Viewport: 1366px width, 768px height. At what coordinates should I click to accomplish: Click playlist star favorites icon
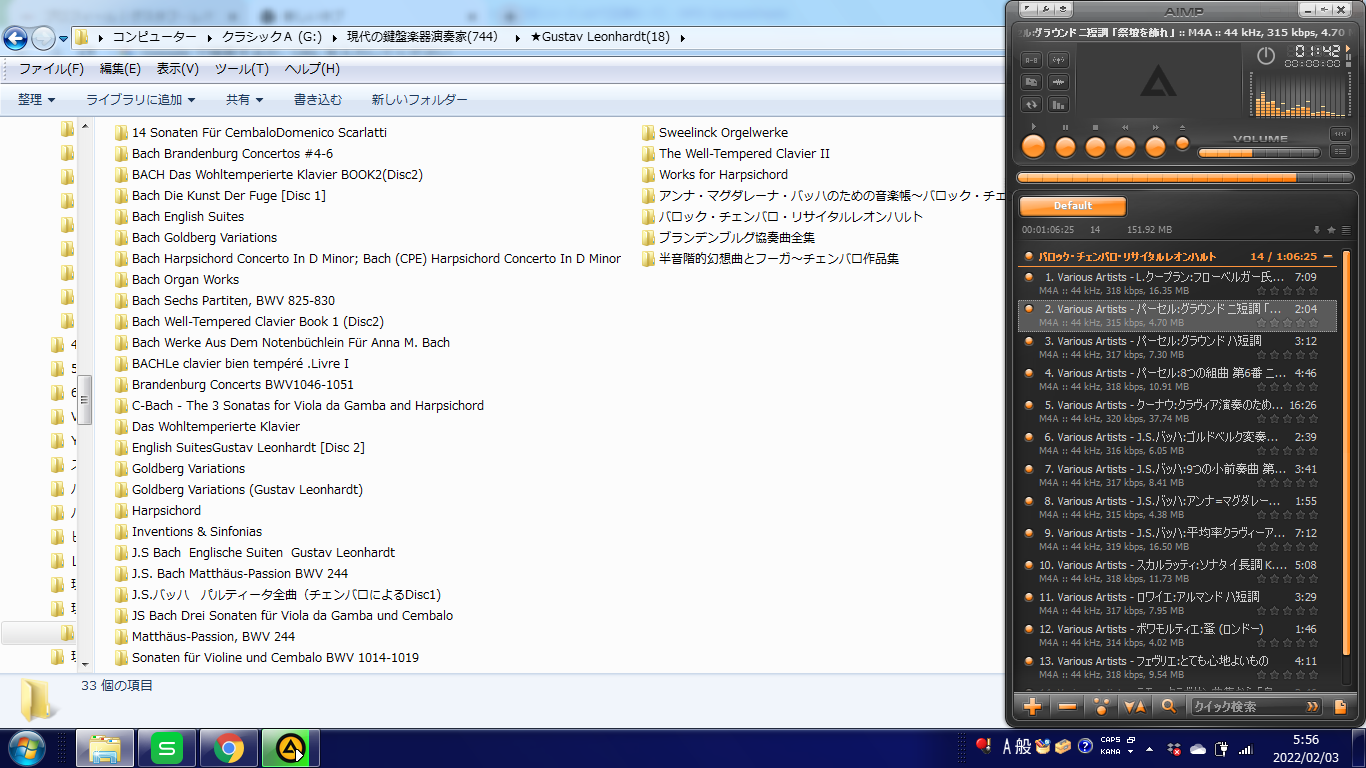coord(1331,230)
